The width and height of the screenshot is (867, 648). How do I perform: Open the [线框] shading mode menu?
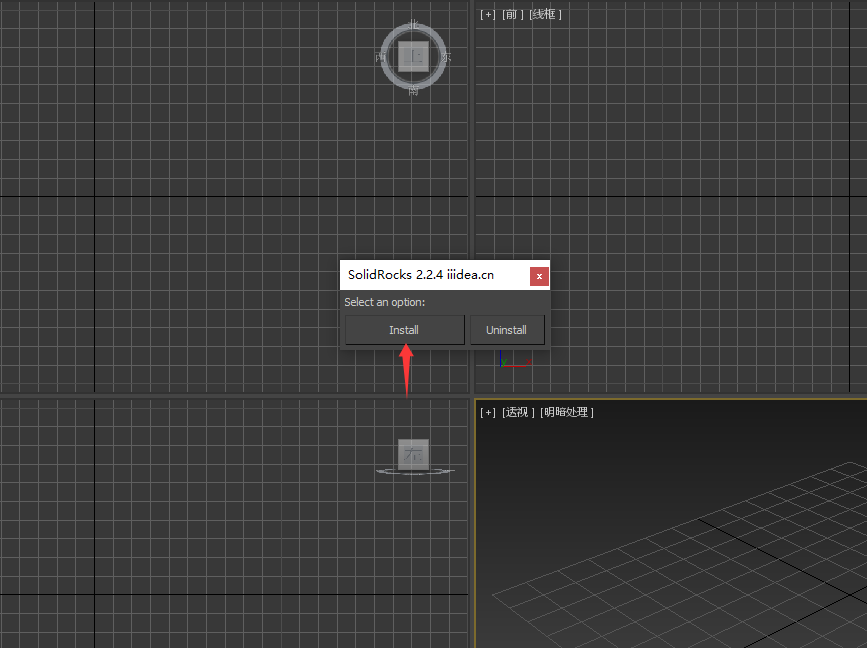(x=545, y=14)
